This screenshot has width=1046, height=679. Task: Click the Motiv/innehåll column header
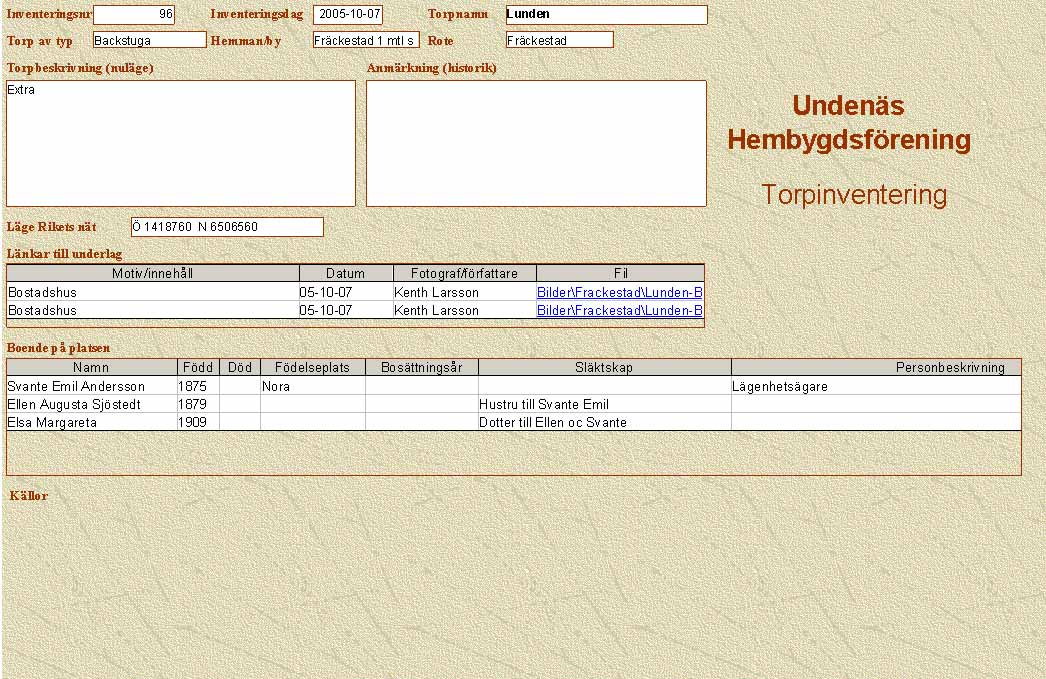(x=152, y=273)
